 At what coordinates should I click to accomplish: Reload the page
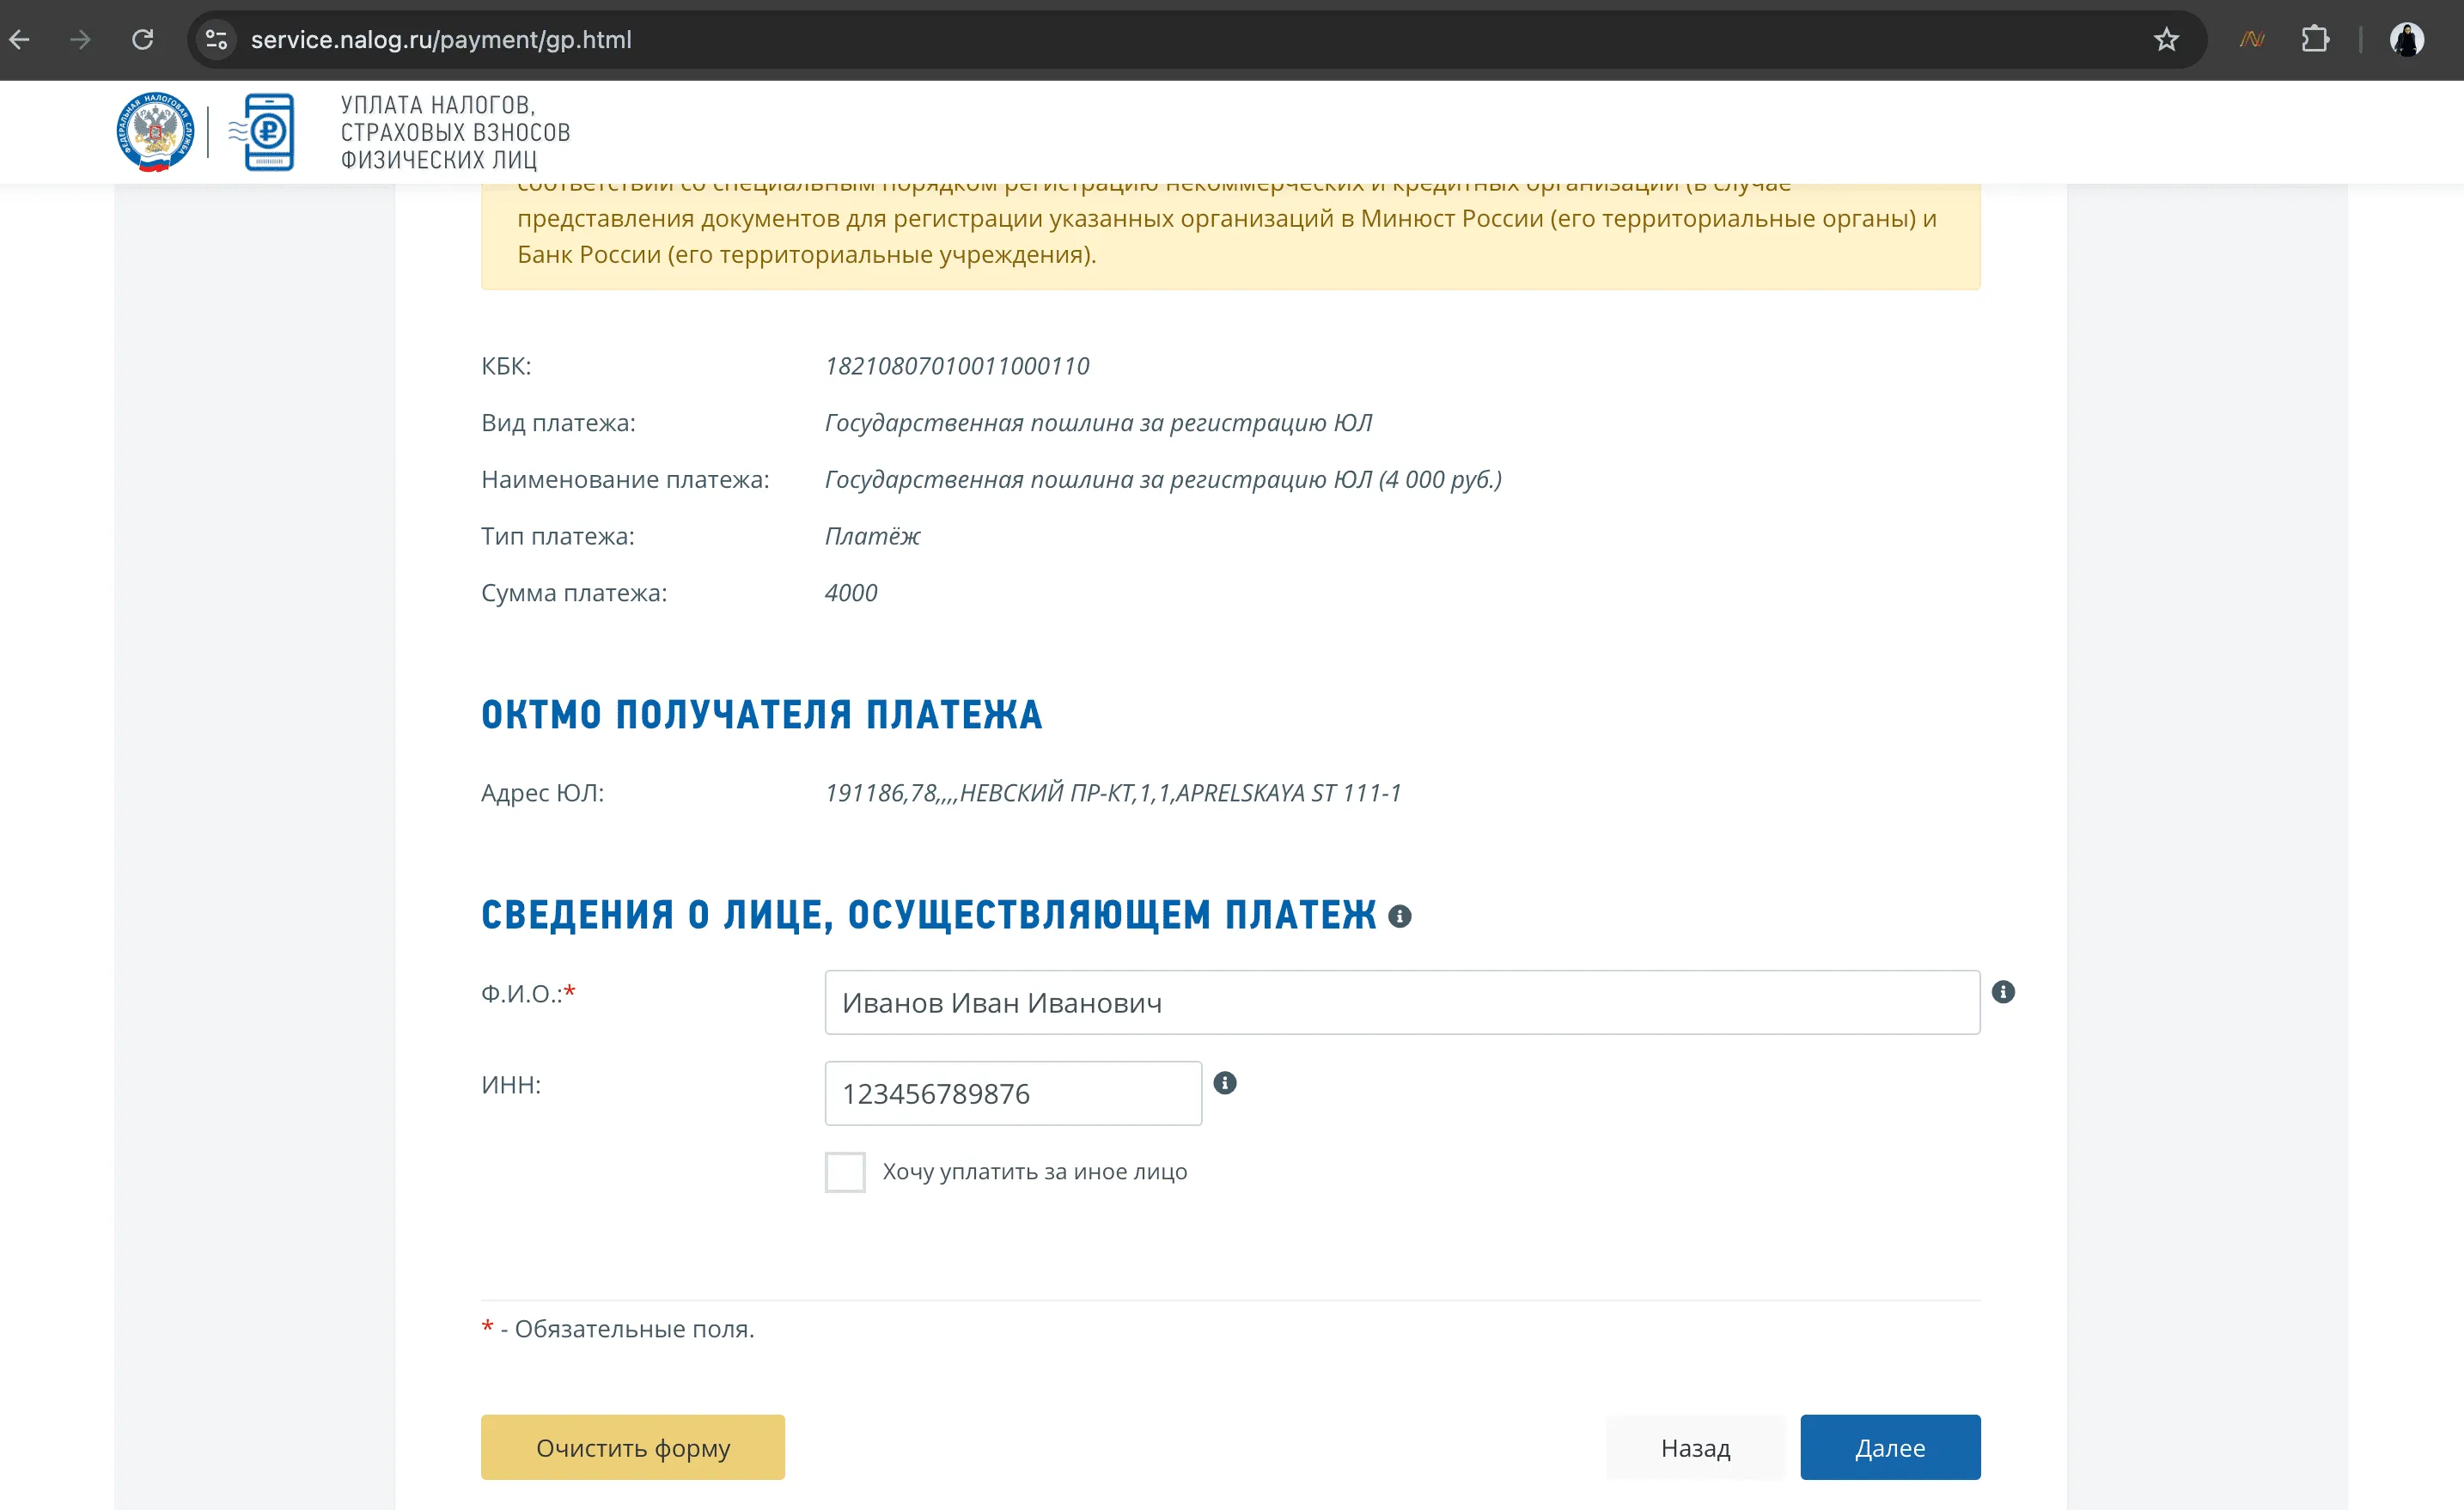[x=143, y=40]
